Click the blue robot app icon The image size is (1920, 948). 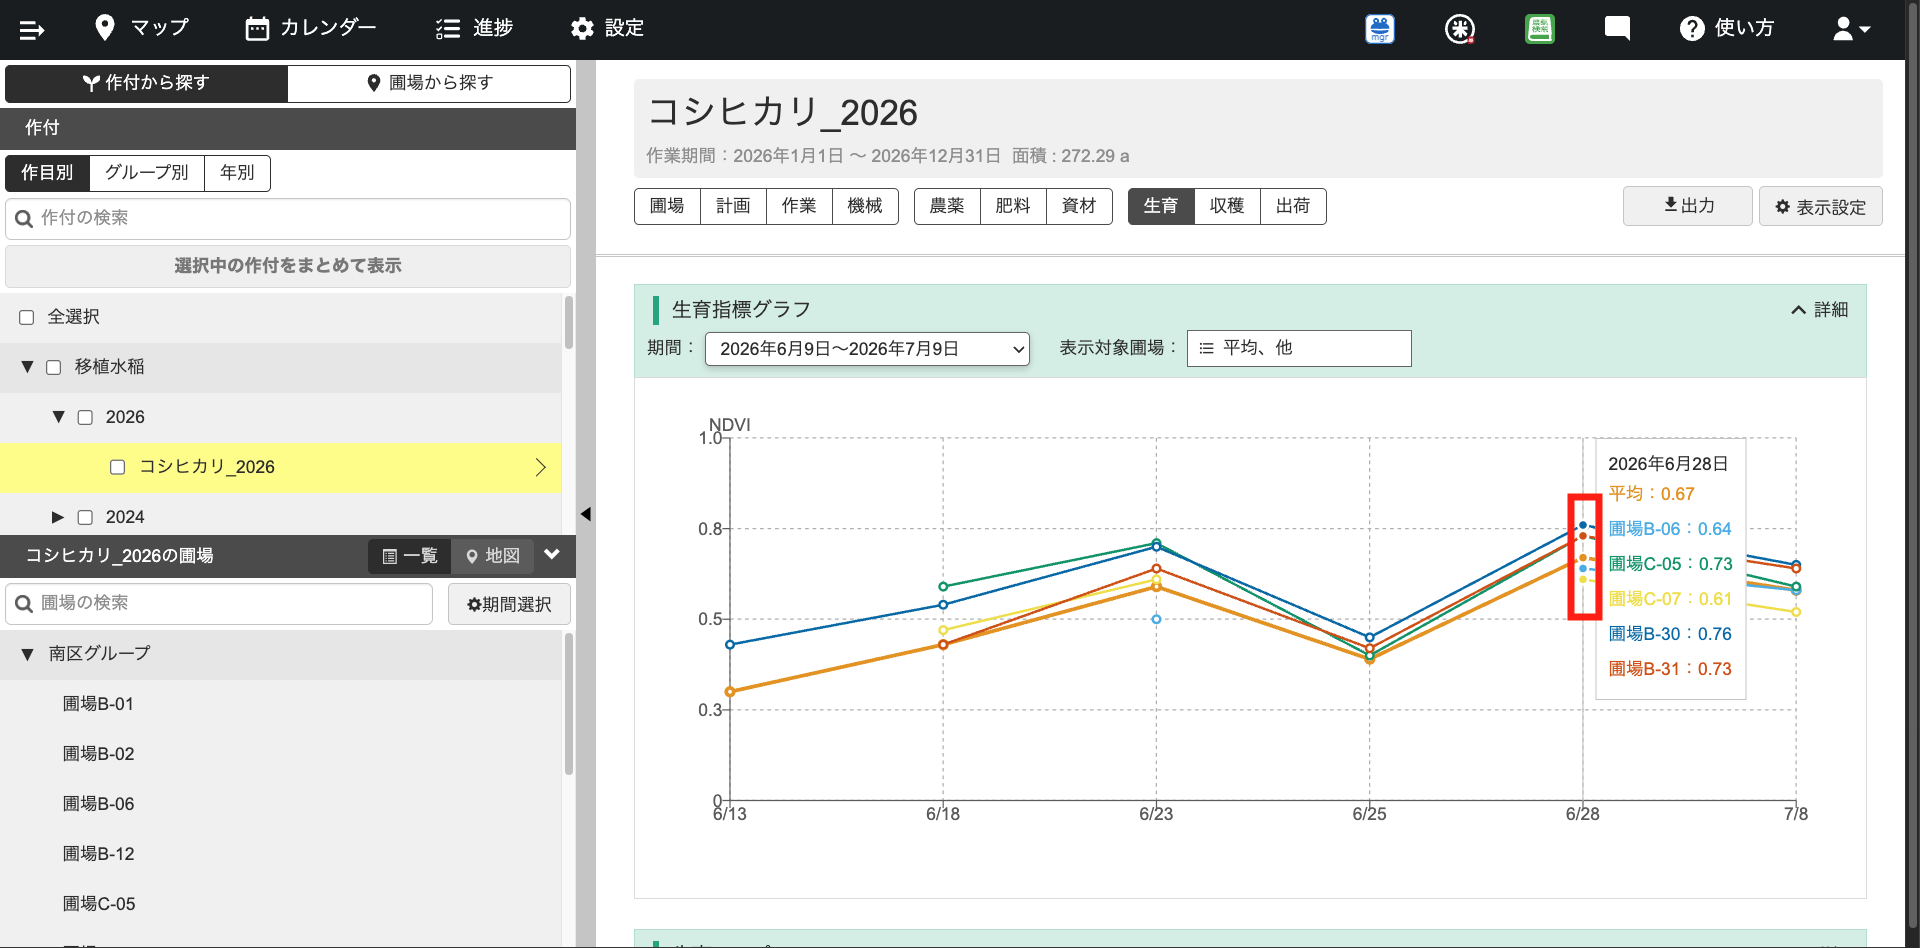[1380, 29]
